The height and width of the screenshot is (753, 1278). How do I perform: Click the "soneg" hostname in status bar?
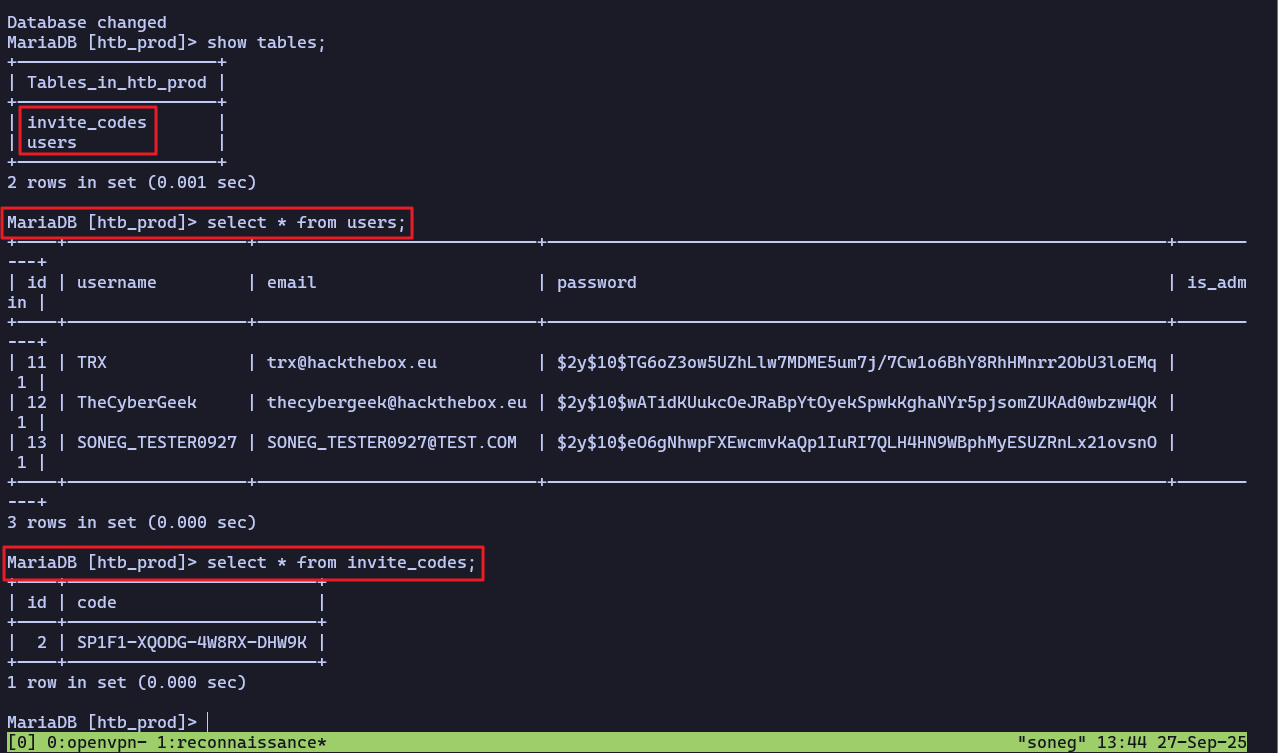click(1051, 743)
